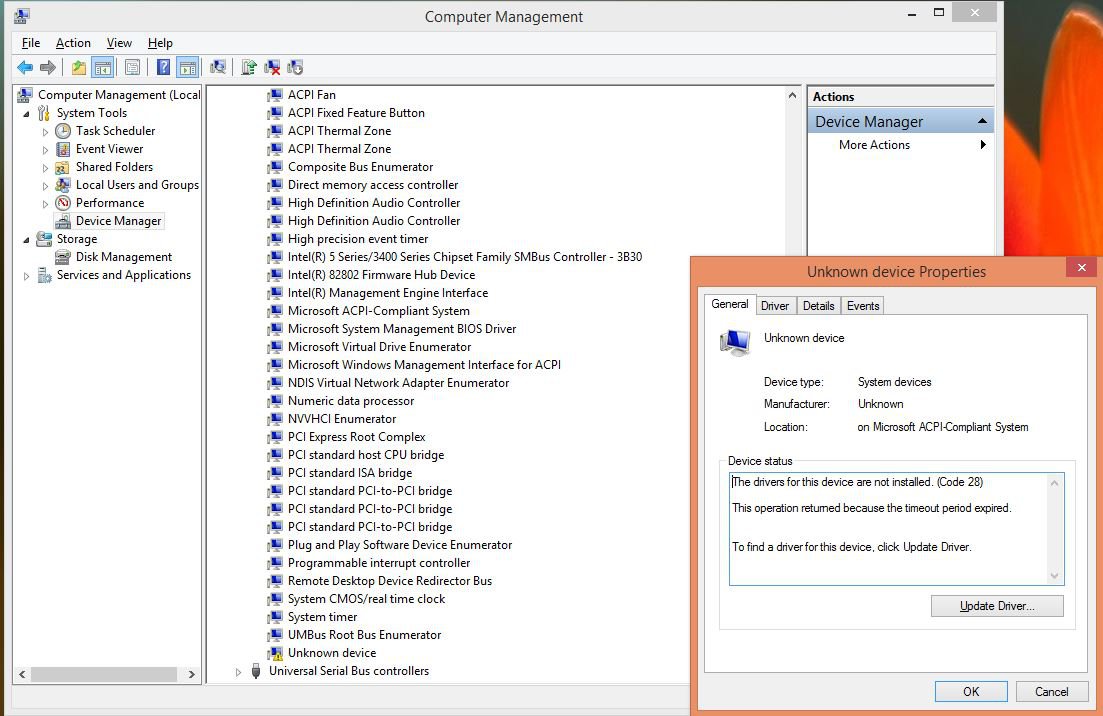Collapse the Storage tree node
Screen dimensions: 1103x716
pyautogui.click(x=27, y=239)
